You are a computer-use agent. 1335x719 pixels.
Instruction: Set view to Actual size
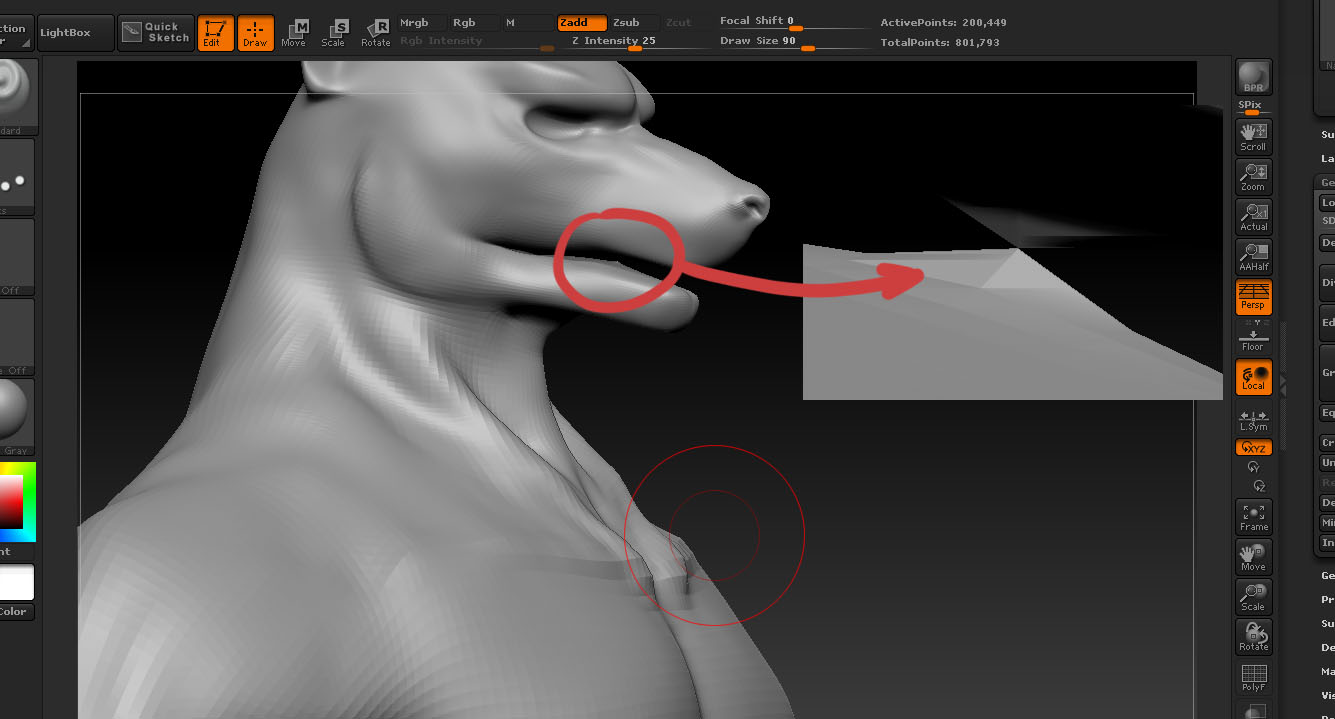click(1253, 216)
